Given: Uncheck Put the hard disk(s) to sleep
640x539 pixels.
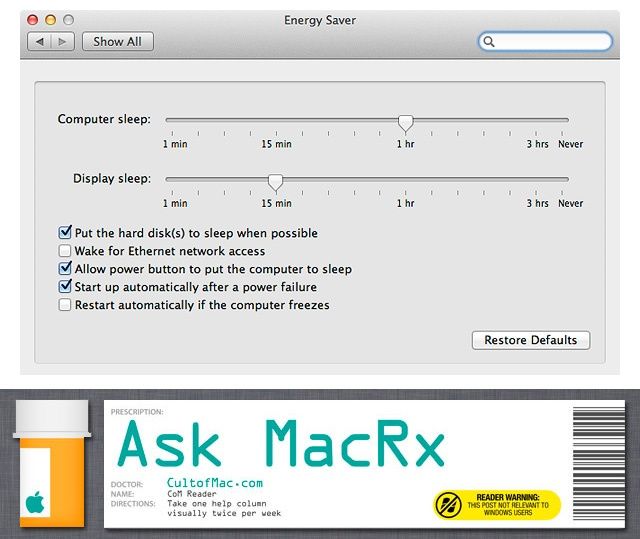Looking at the screenshot, I should [x=65, y=233].
